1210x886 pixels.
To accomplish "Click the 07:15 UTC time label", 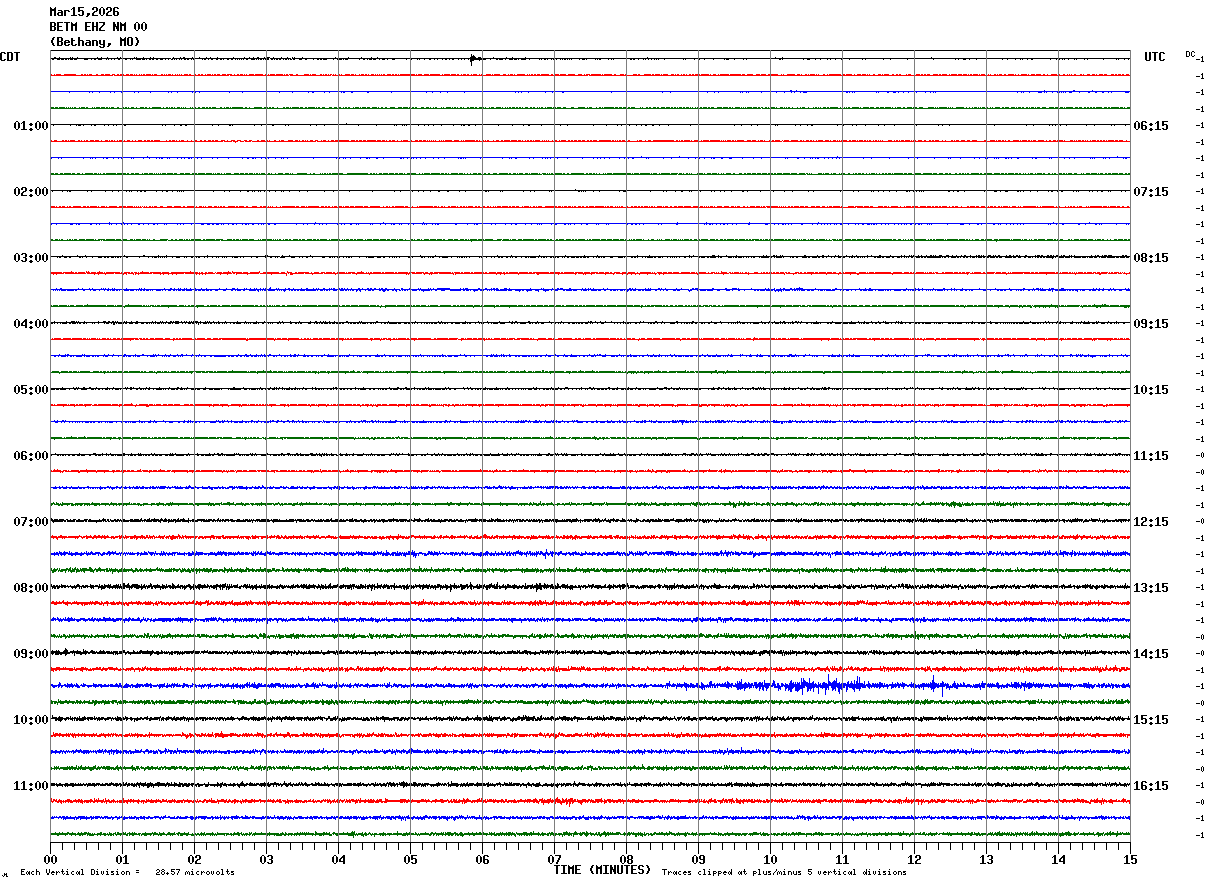I will 1150,191.
